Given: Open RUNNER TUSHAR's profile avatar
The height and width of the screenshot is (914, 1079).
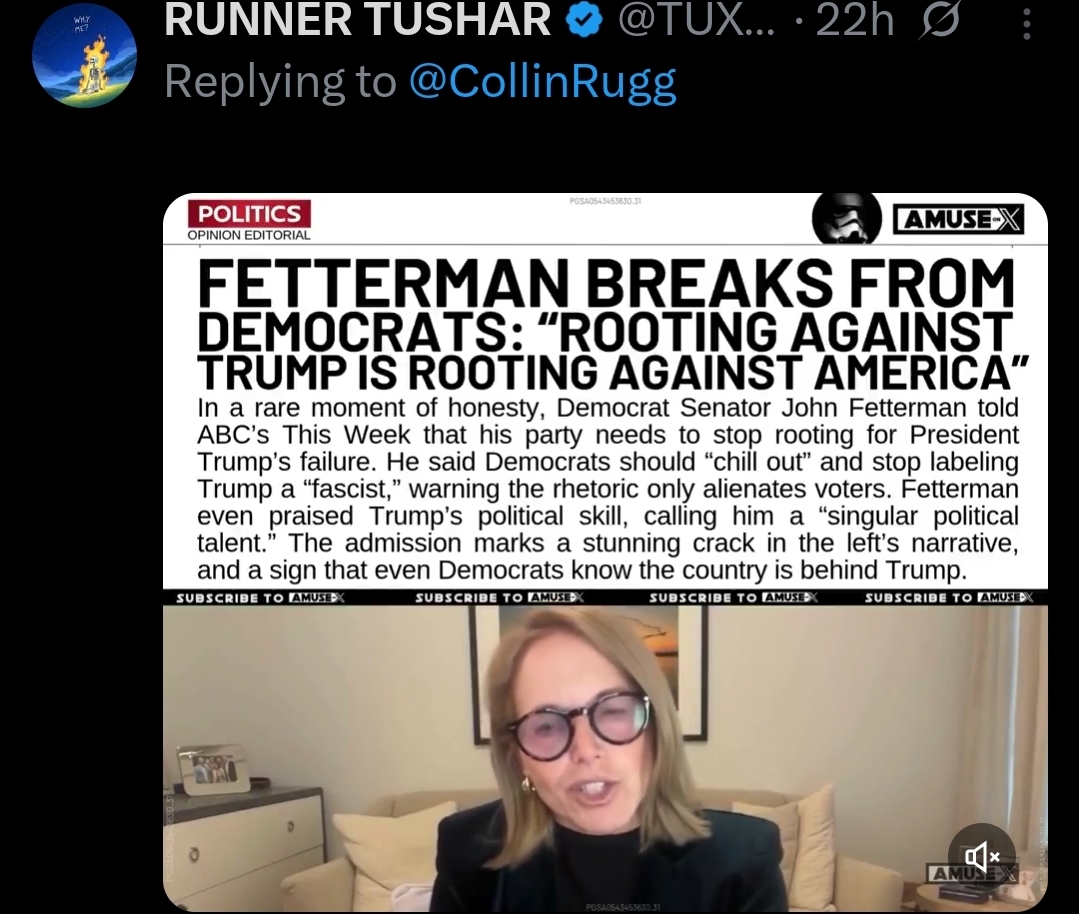Looking at the screenshot, I should point(84,55).
